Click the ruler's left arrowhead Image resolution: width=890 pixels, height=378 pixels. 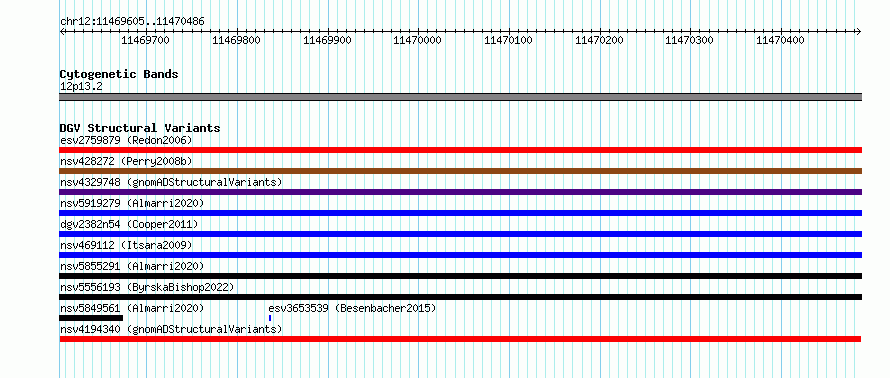point(62,31)
